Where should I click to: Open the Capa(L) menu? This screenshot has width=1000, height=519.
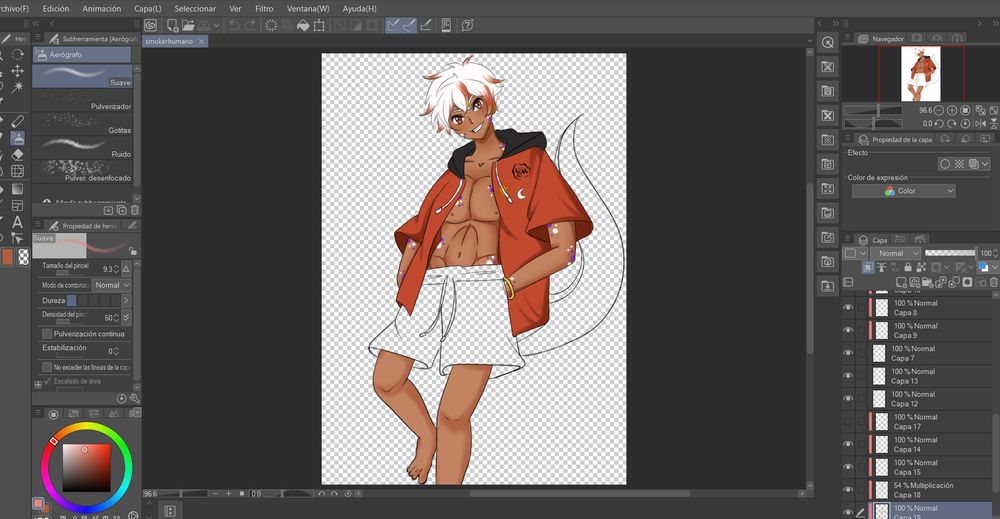click(147, 9)
